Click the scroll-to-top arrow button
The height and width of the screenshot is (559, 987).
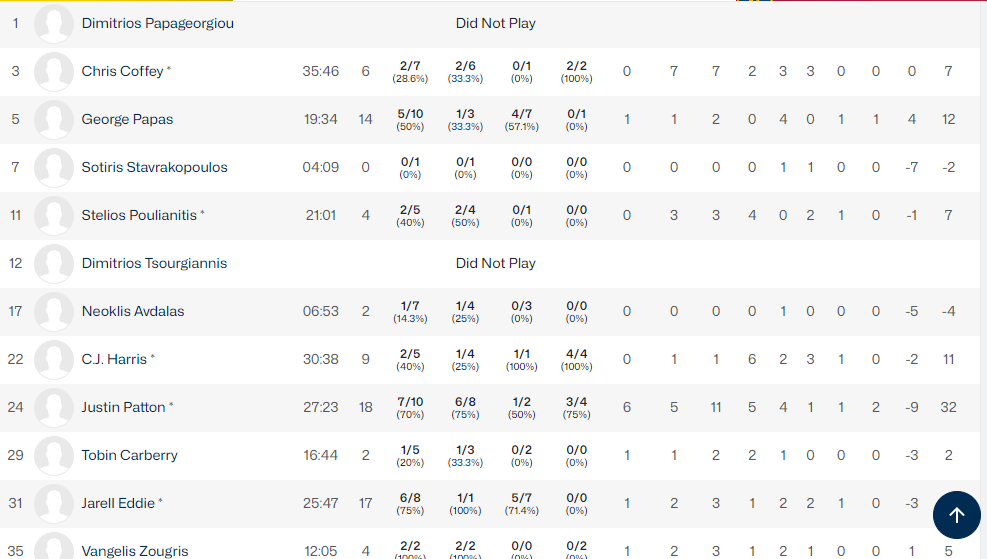tap(956, 515)
